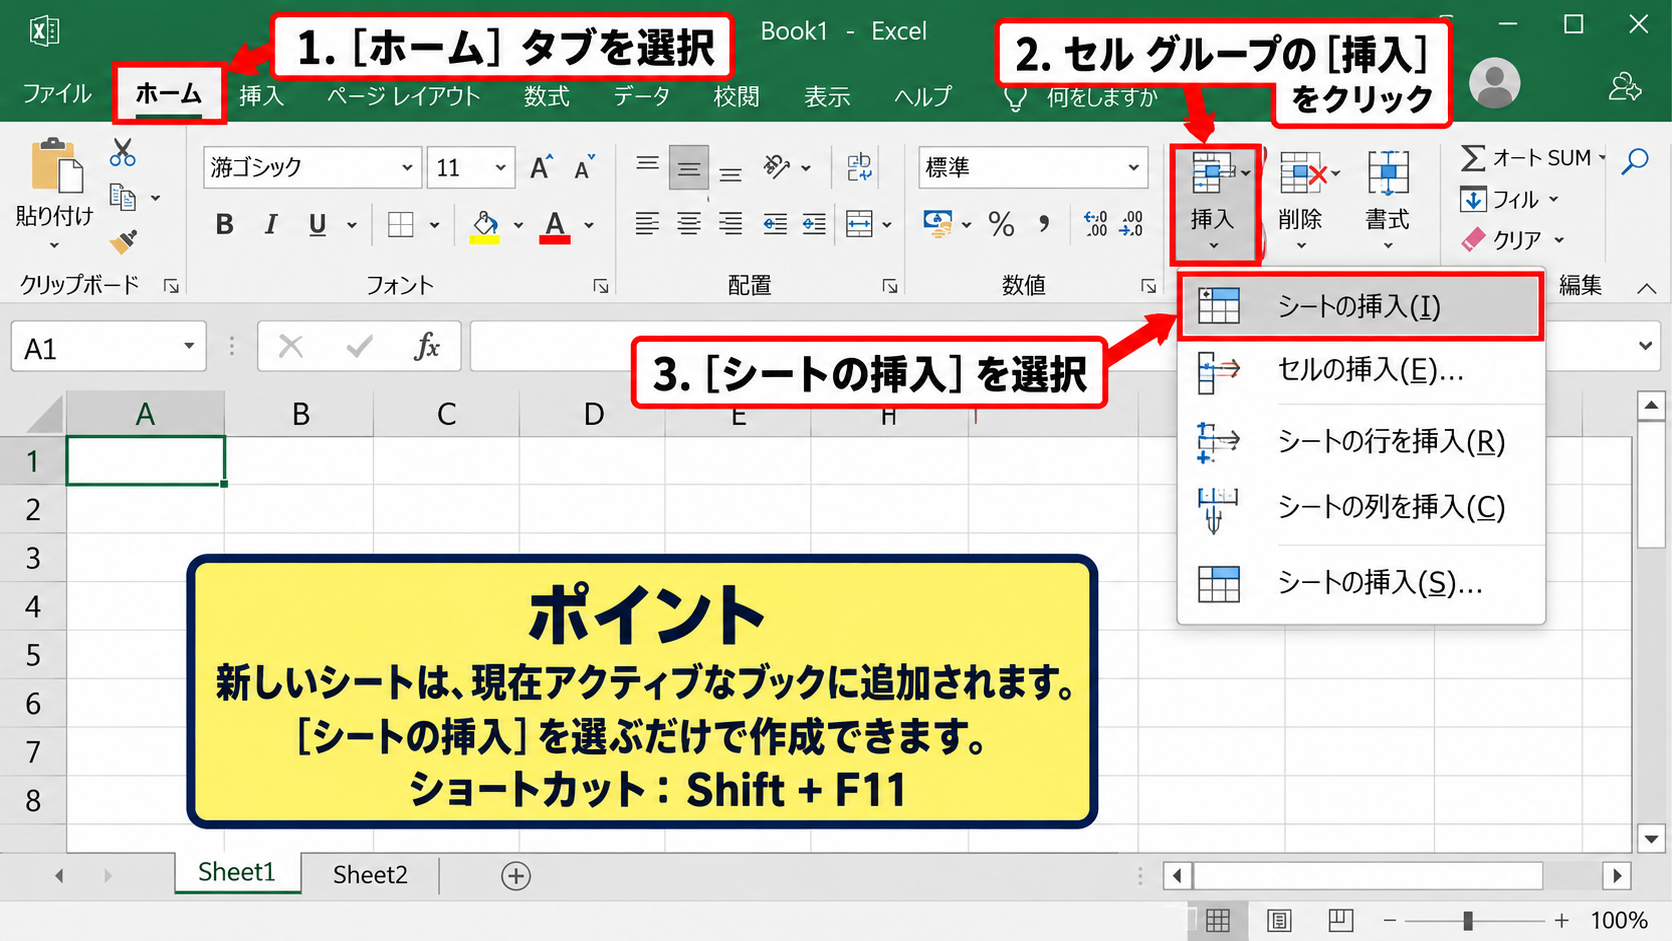Switch to Page Layout view icon

coord(1279,920)
